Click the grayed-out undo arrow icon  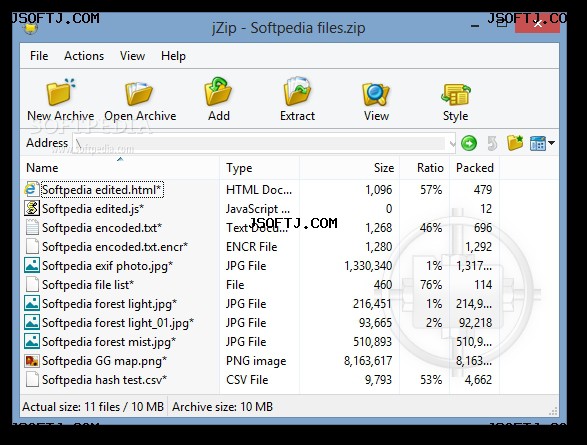(492, 143)
